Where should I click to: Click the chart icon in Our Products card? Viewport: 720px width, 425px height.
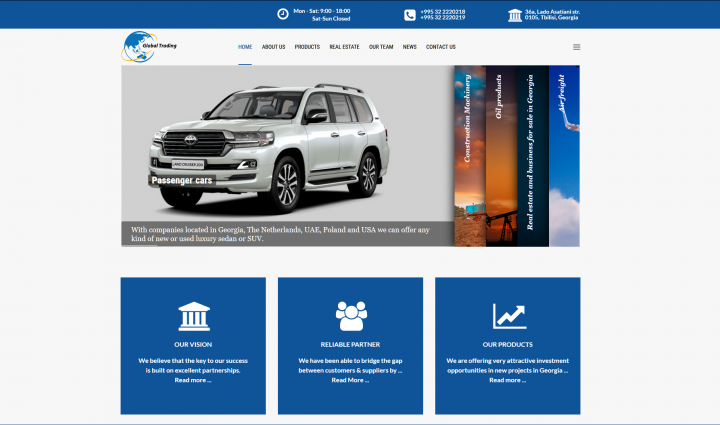click(509, 316)
